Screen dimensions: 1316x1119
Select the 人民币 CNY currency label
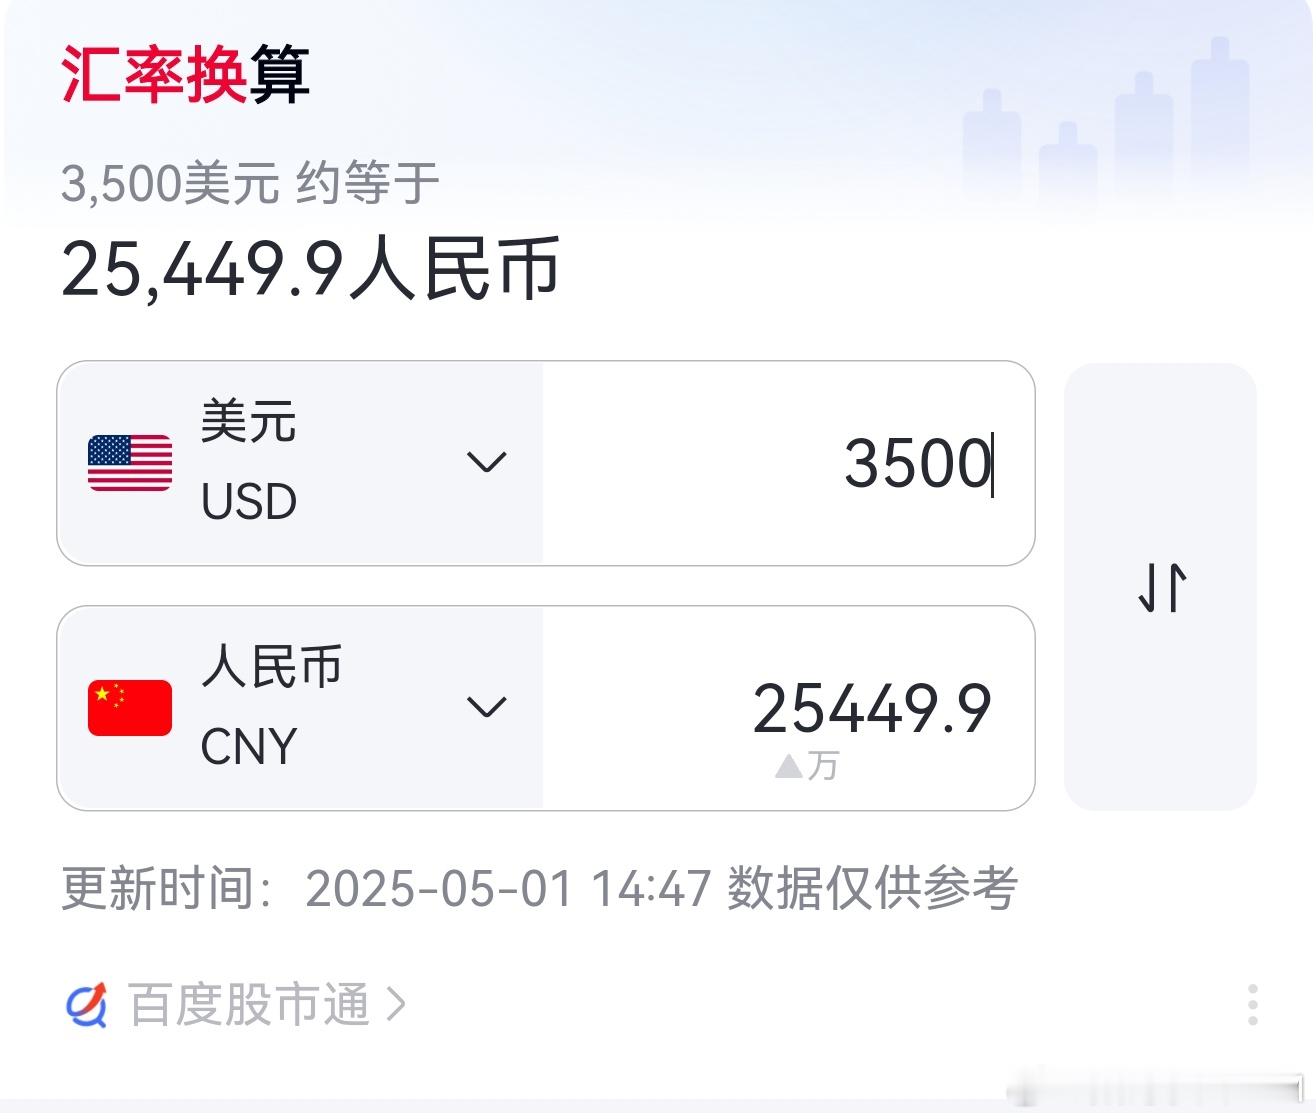tap(271, 707)
